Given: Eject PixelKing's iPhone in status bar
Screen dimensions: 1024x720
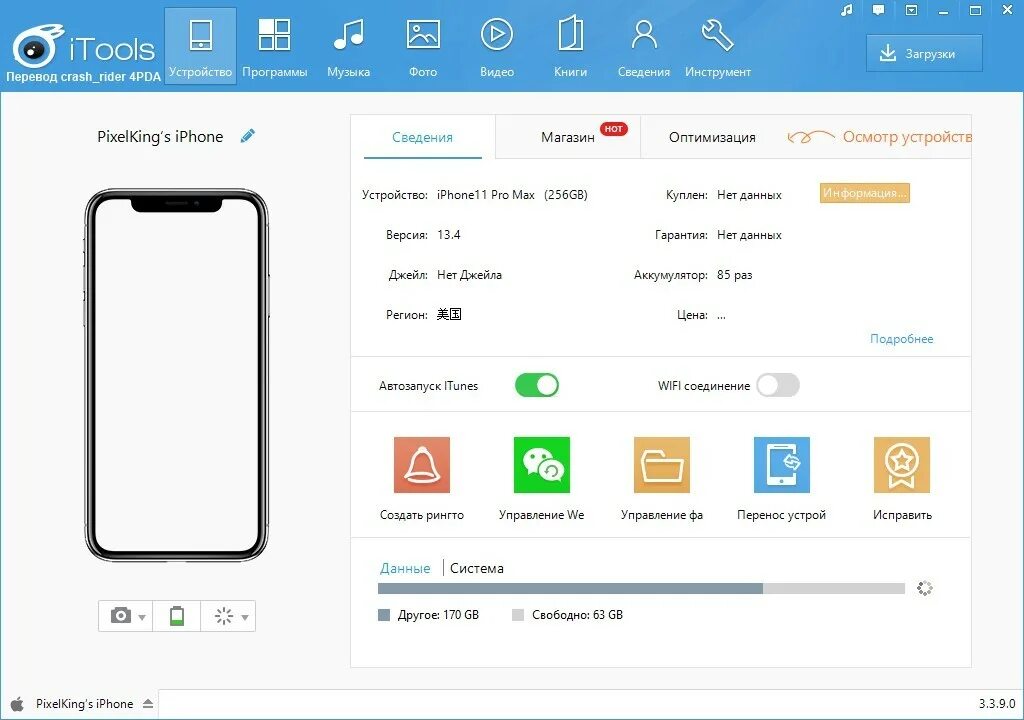Looking at the screenshot, I should pos(148,704).
